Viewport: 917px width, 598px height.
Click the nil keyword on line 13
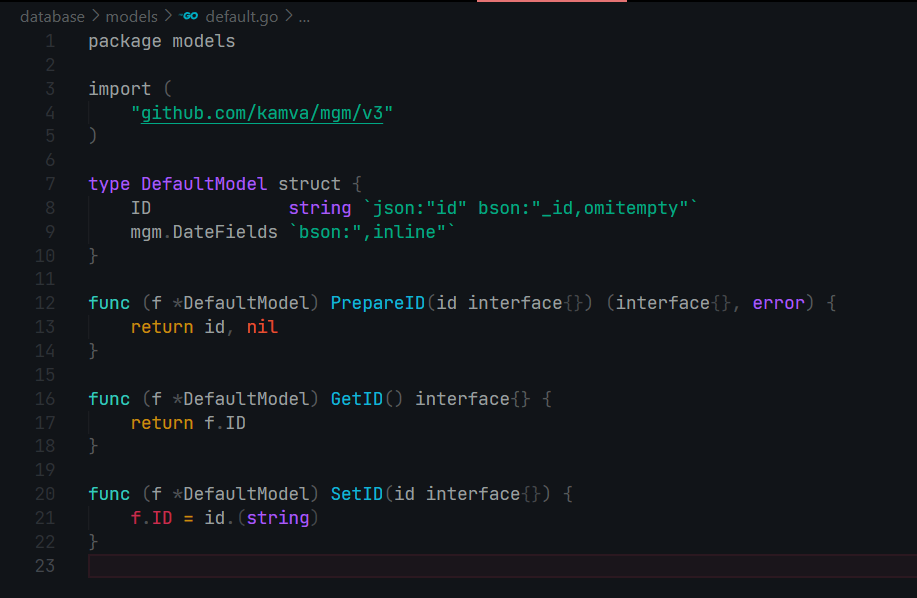click(x=261, y=327)
